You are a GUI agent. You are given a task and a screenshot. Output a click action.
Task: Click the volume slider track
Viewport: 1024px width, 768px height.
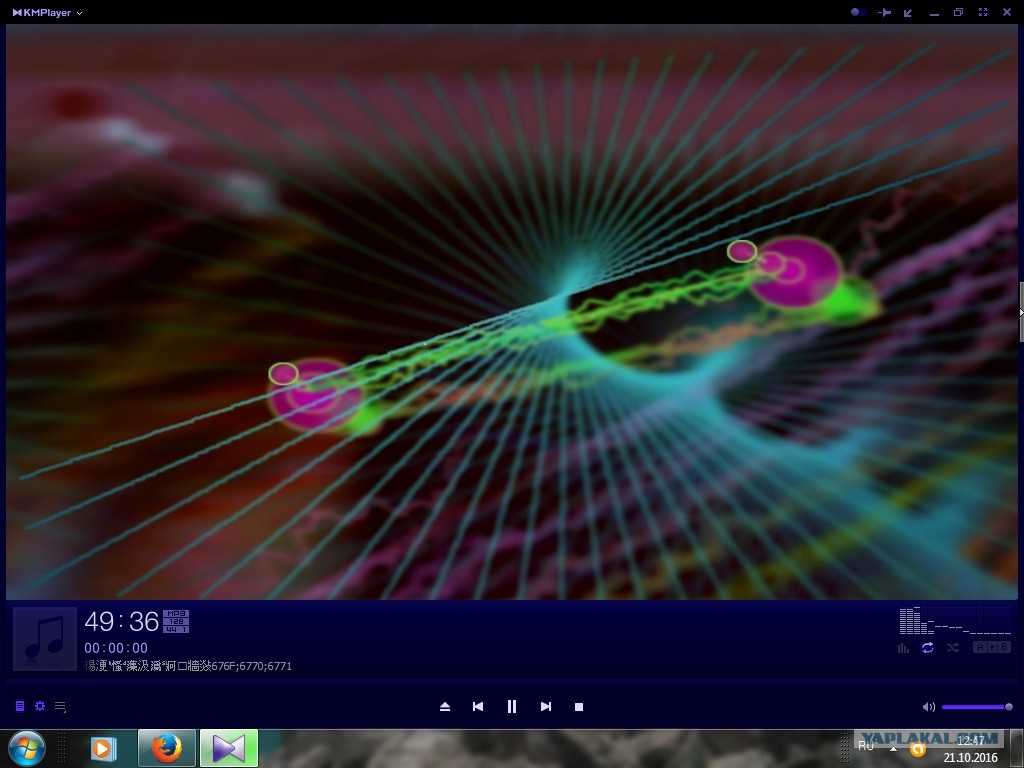click(x=977, y=707)
